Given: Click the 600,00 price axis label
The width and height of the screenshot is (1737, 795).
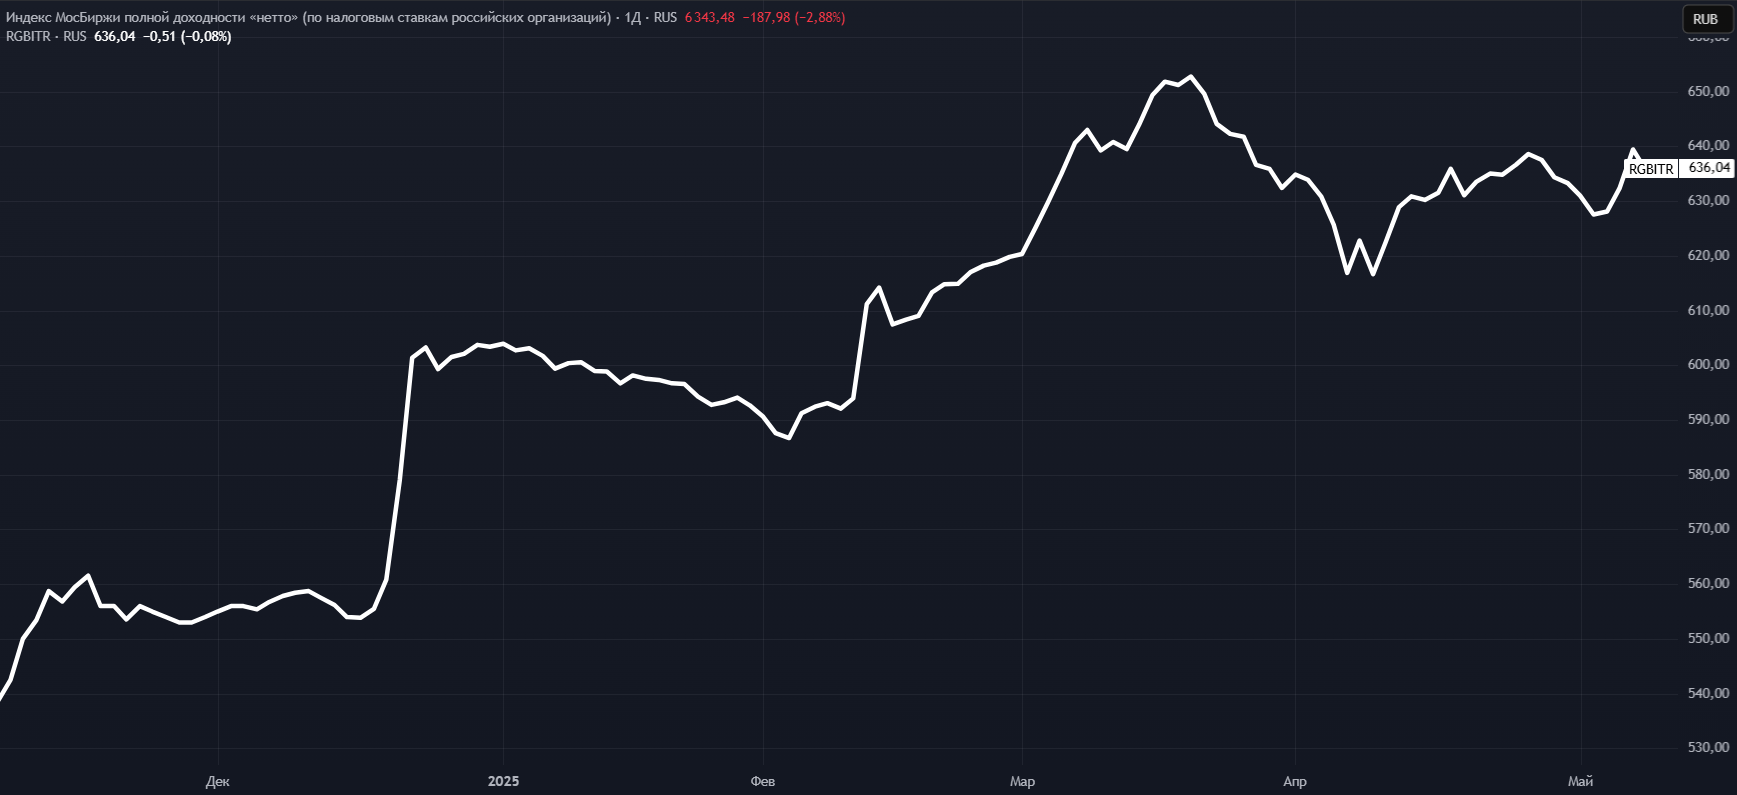Looking at the screenshot, I should (x=1708, y=365).
